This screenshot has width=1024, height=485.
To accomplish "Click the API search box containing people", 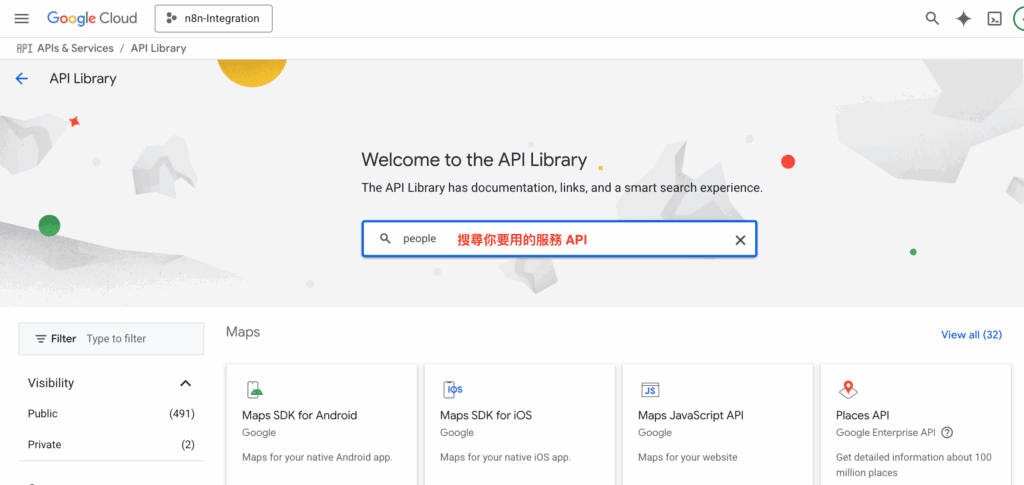I will click(560, 240).
